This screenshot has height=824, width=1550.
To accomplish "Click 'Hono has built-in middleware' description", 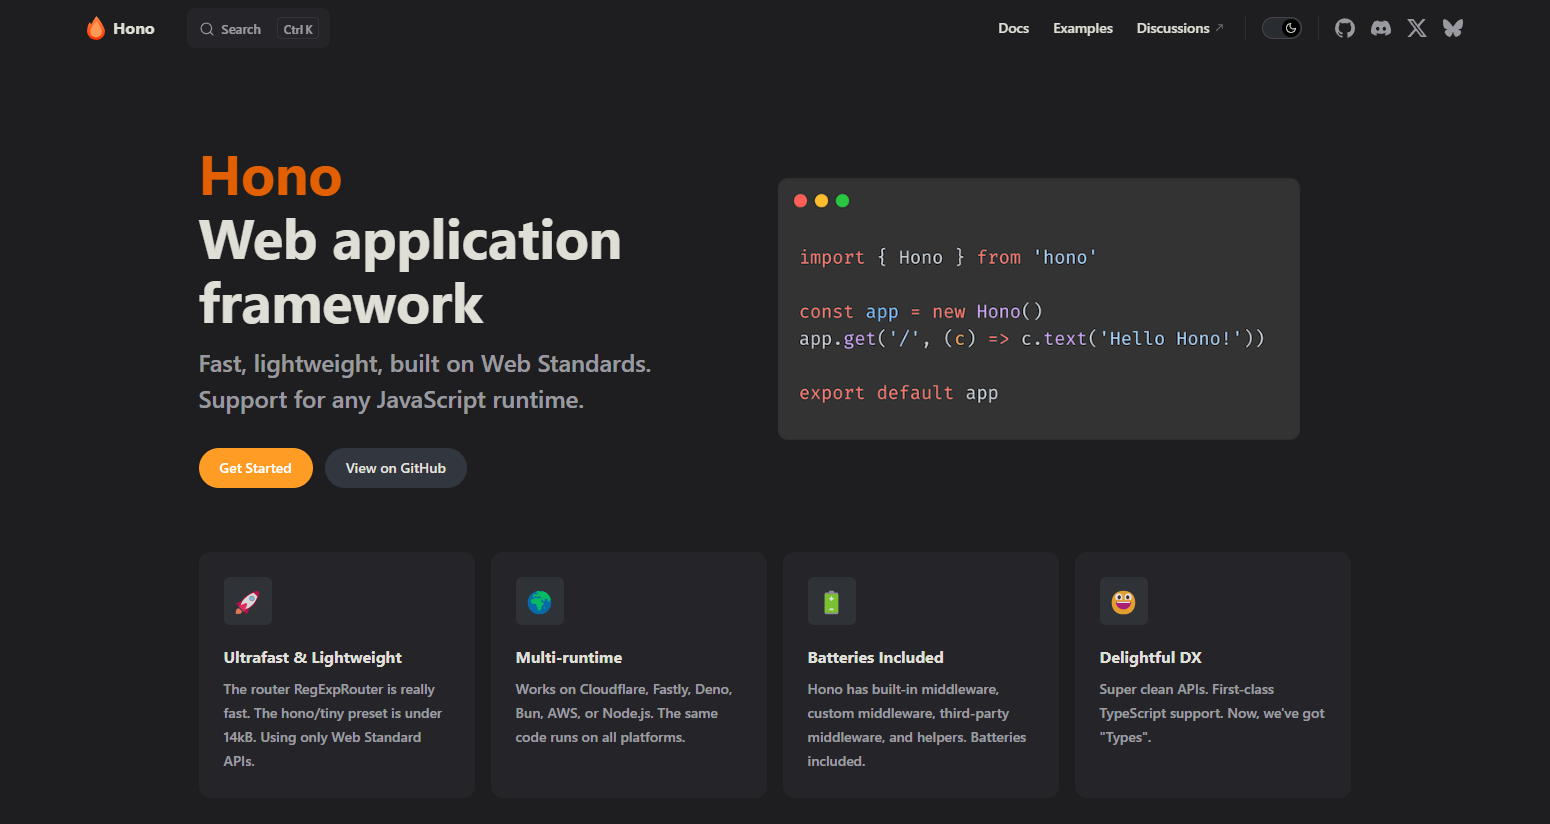I will point(917,725).
